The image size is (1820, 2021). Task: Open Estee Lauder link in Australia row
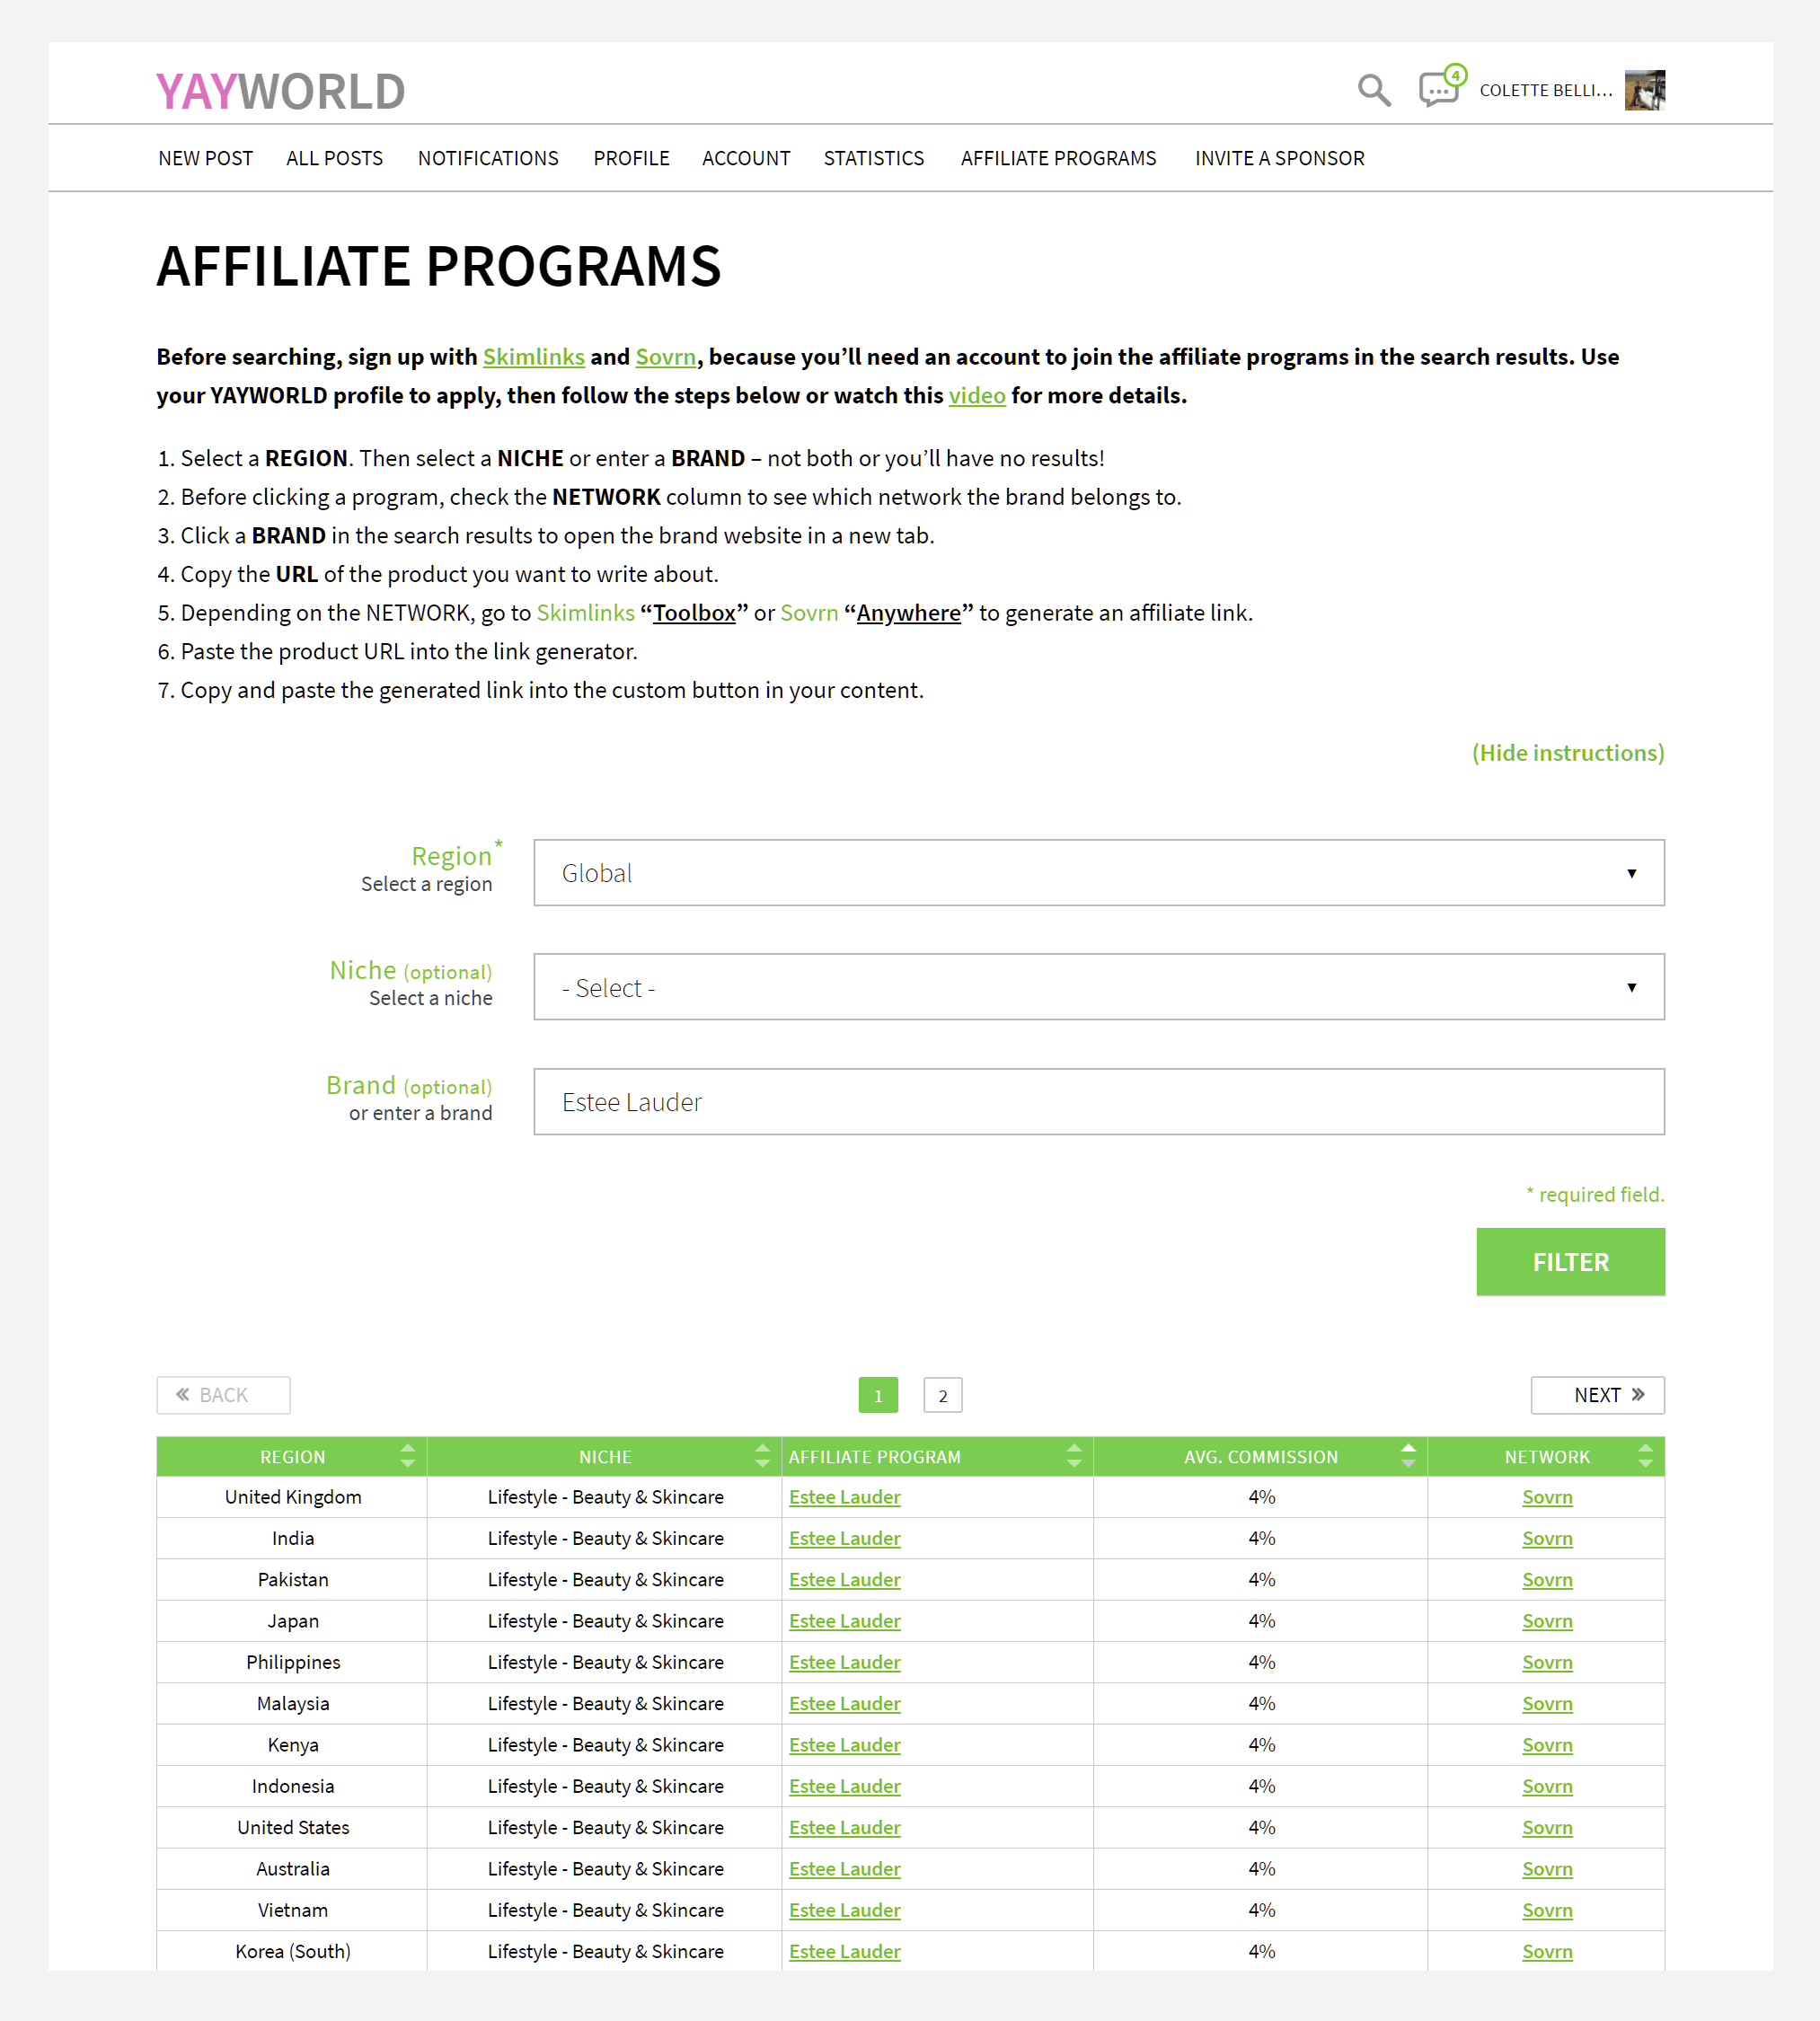(845, 1869)
